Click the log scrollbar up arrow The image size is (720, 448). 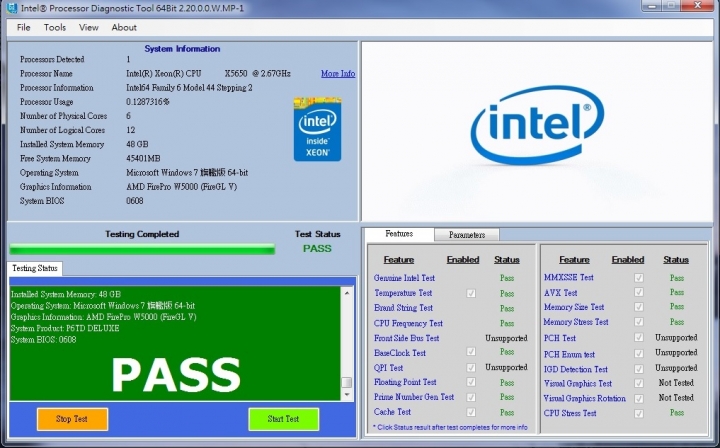pos(347,293)
